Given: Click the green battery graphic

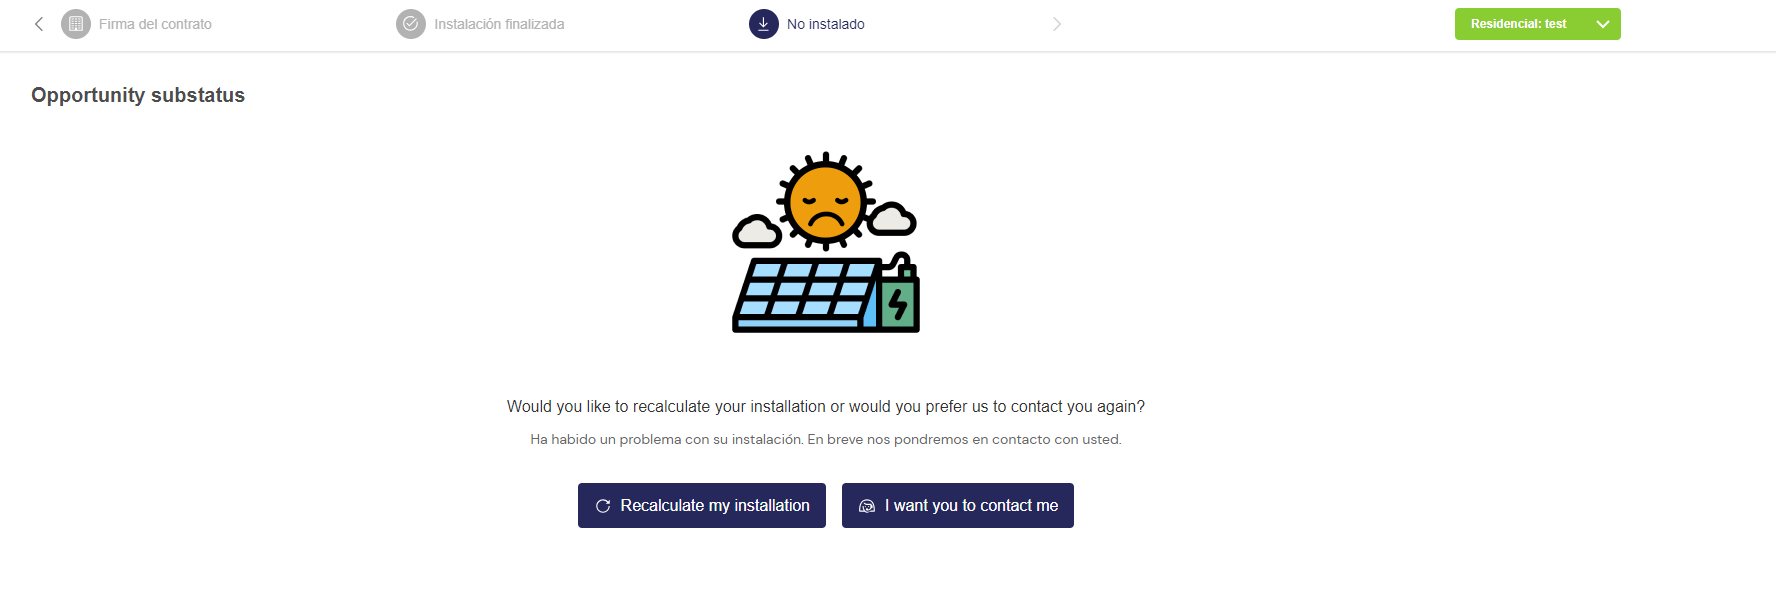Looking at the screenshot, I should pos(899,295).
